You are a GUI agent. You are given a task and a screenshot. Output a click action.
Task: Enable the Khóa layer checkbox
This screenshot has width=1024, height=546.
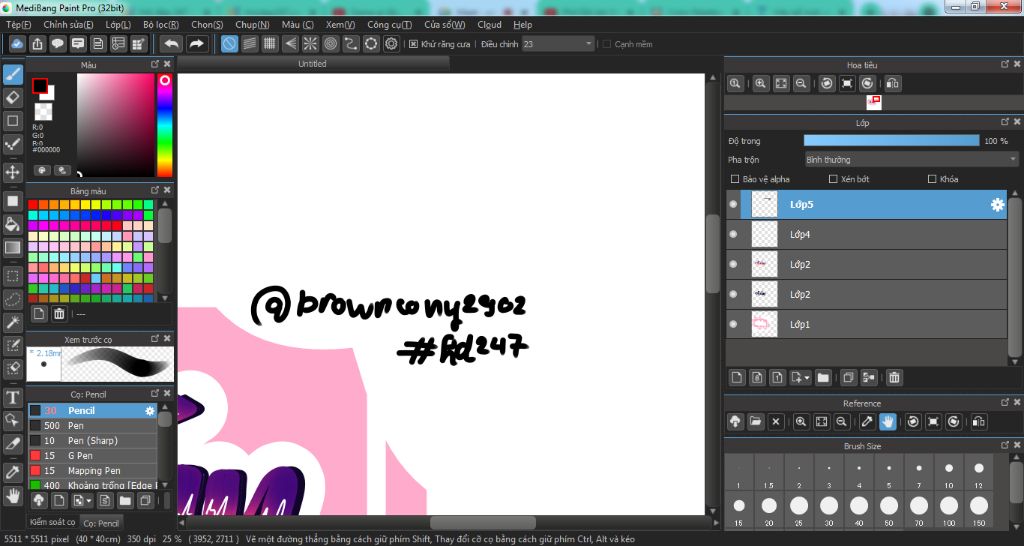932,179
